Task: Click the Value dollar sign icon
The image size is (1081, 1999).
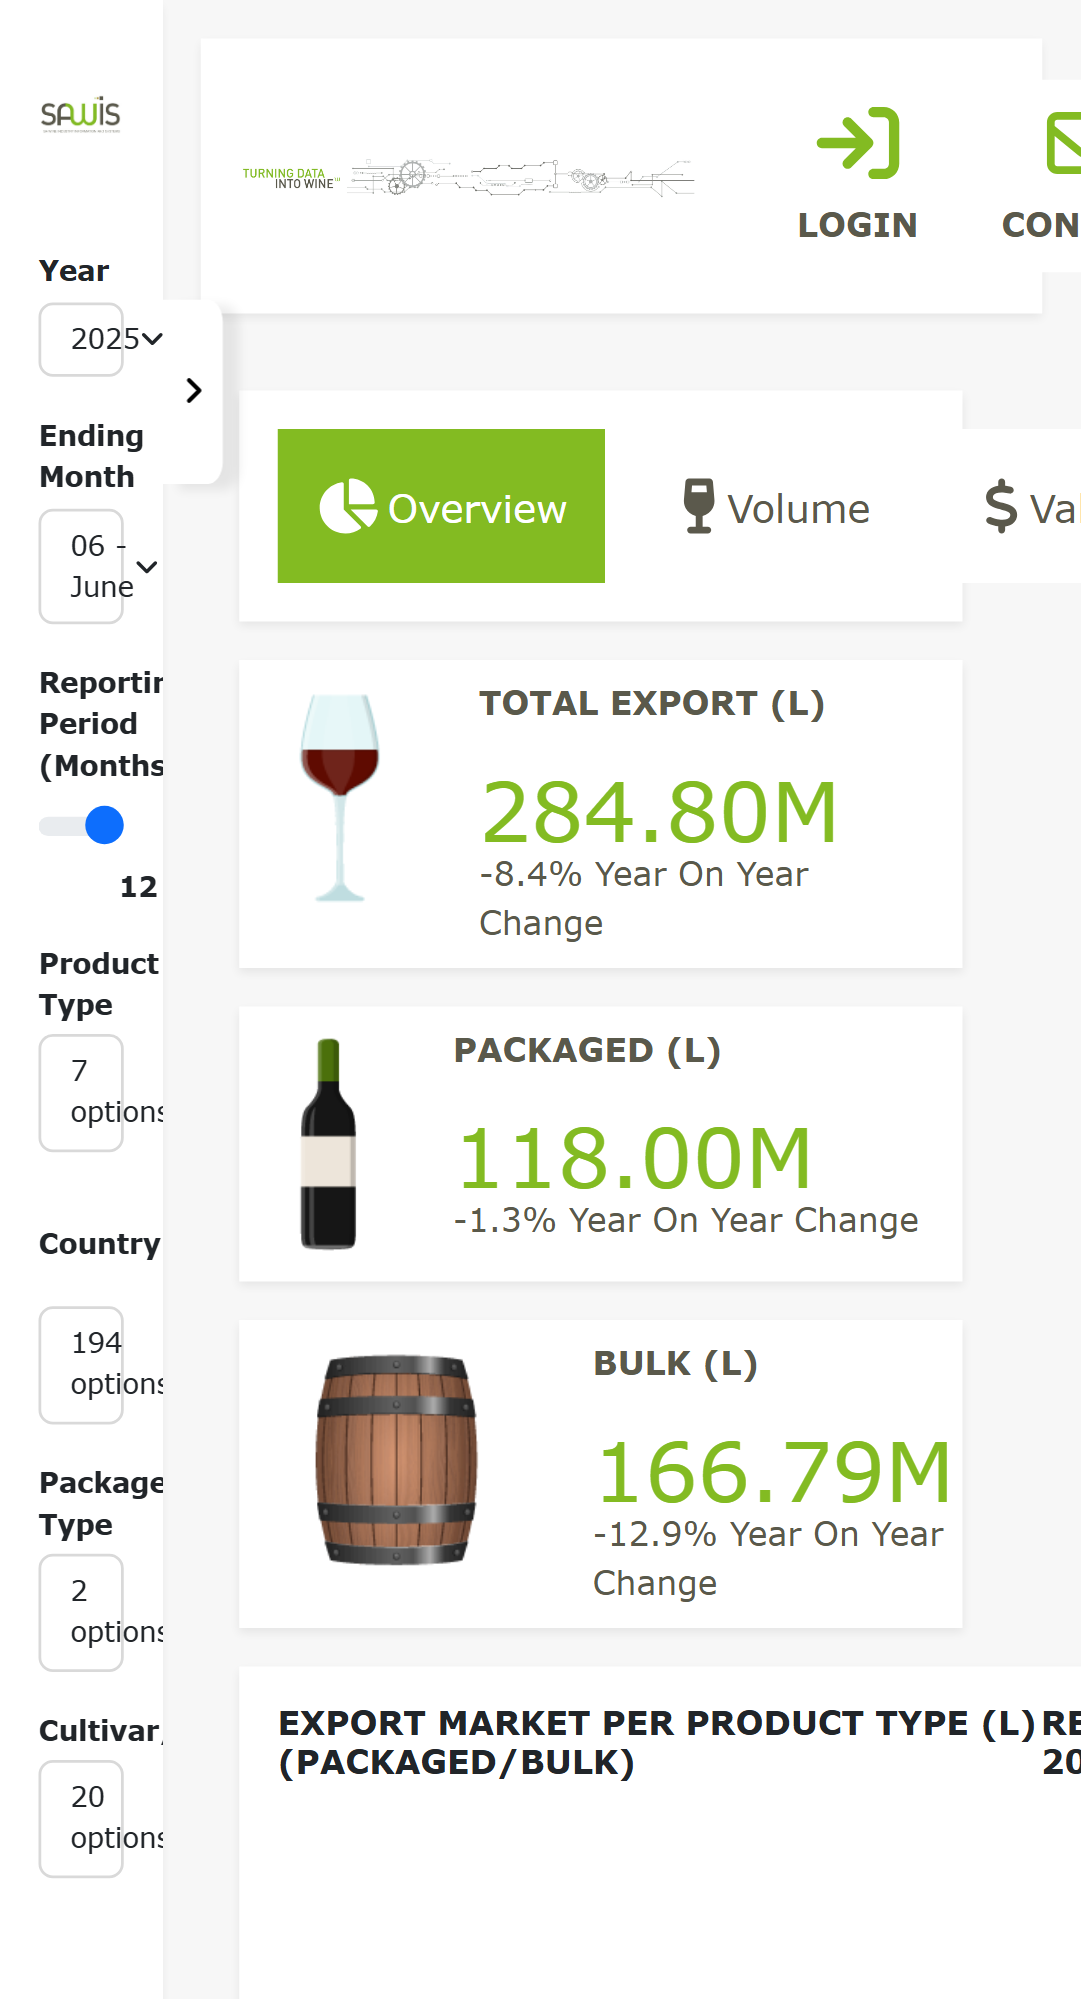Action: pos(1000,506)
